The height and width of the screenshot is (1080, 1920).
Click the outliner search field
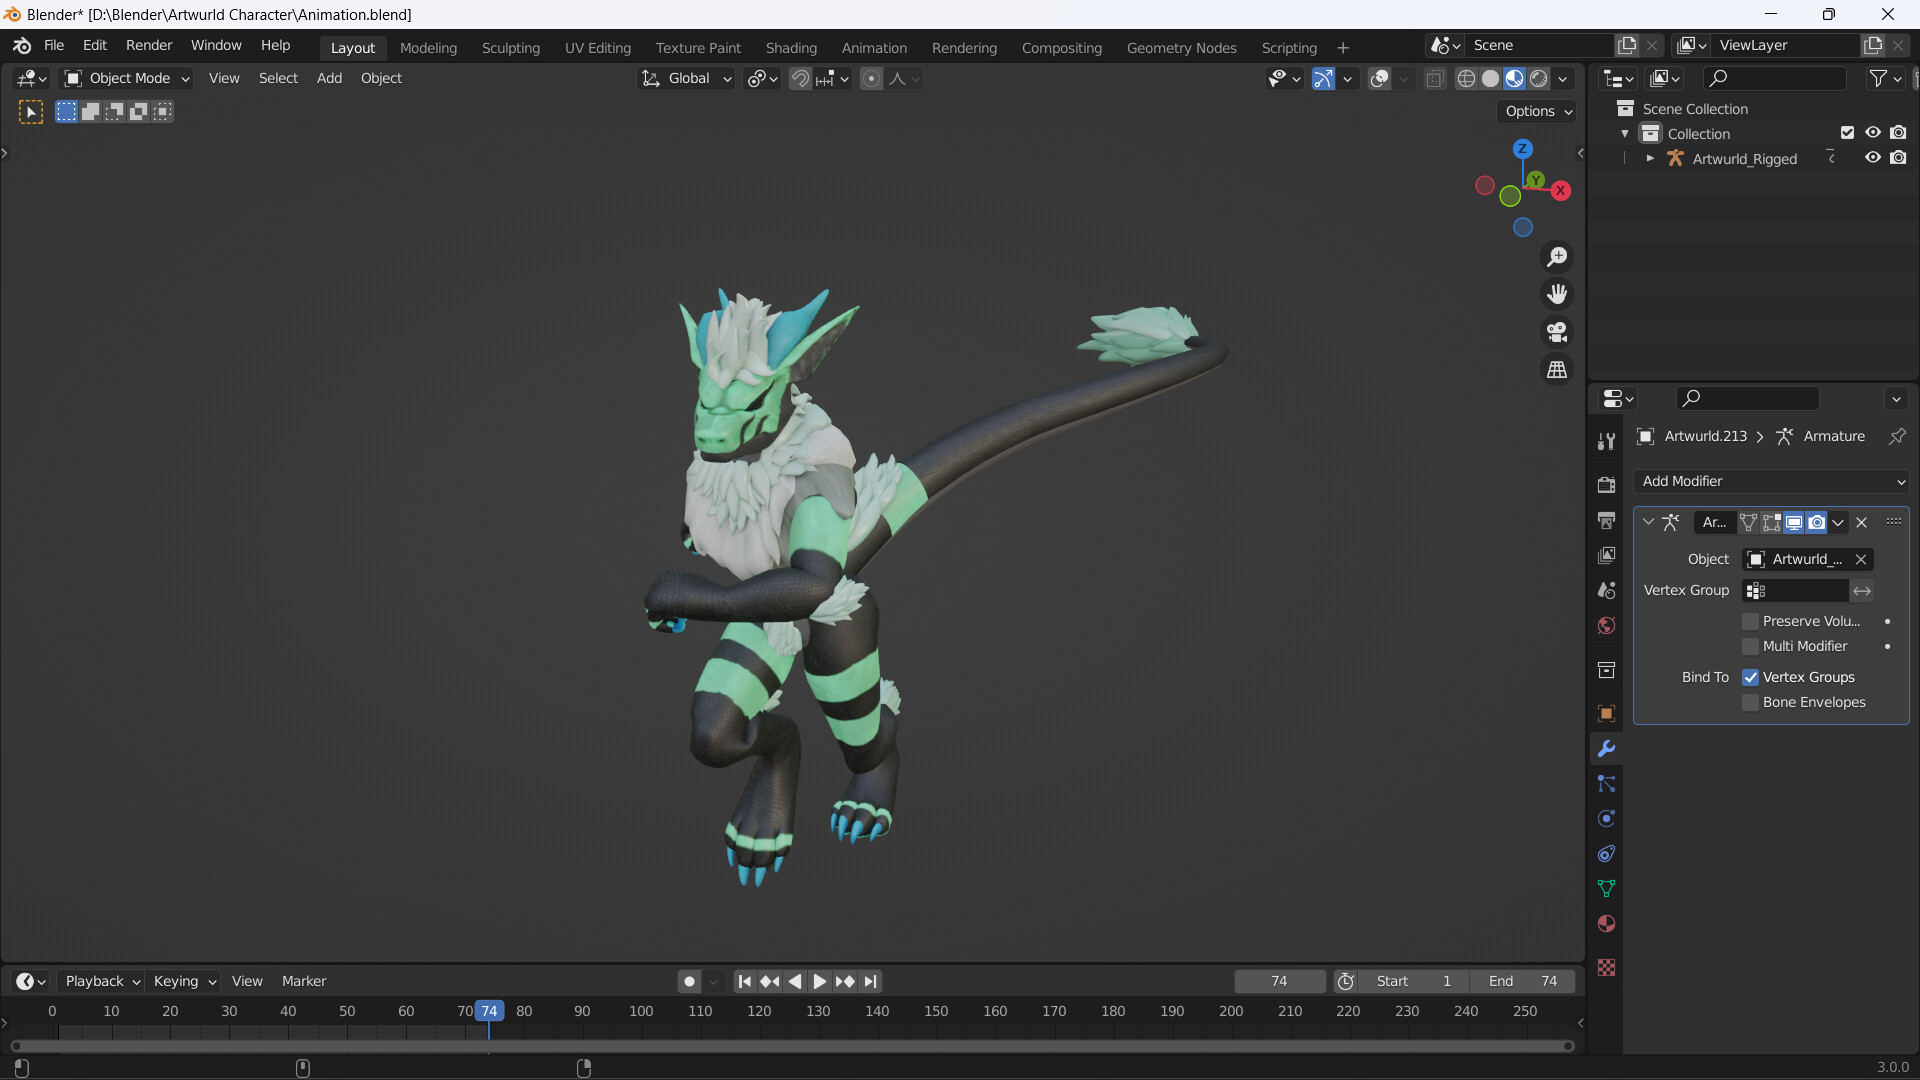pos(1773,78)
